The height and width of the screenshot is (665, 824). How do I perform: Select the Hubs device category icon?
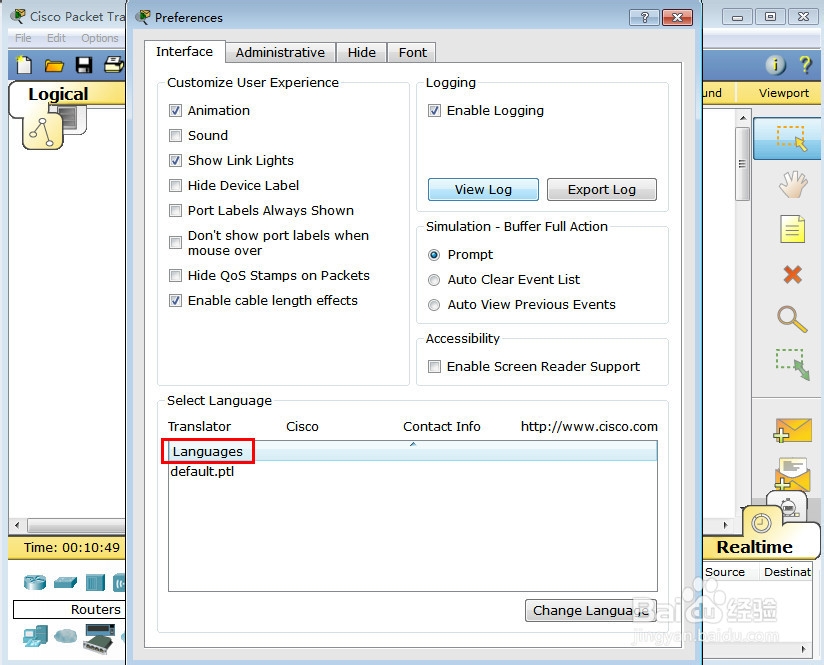95,582
